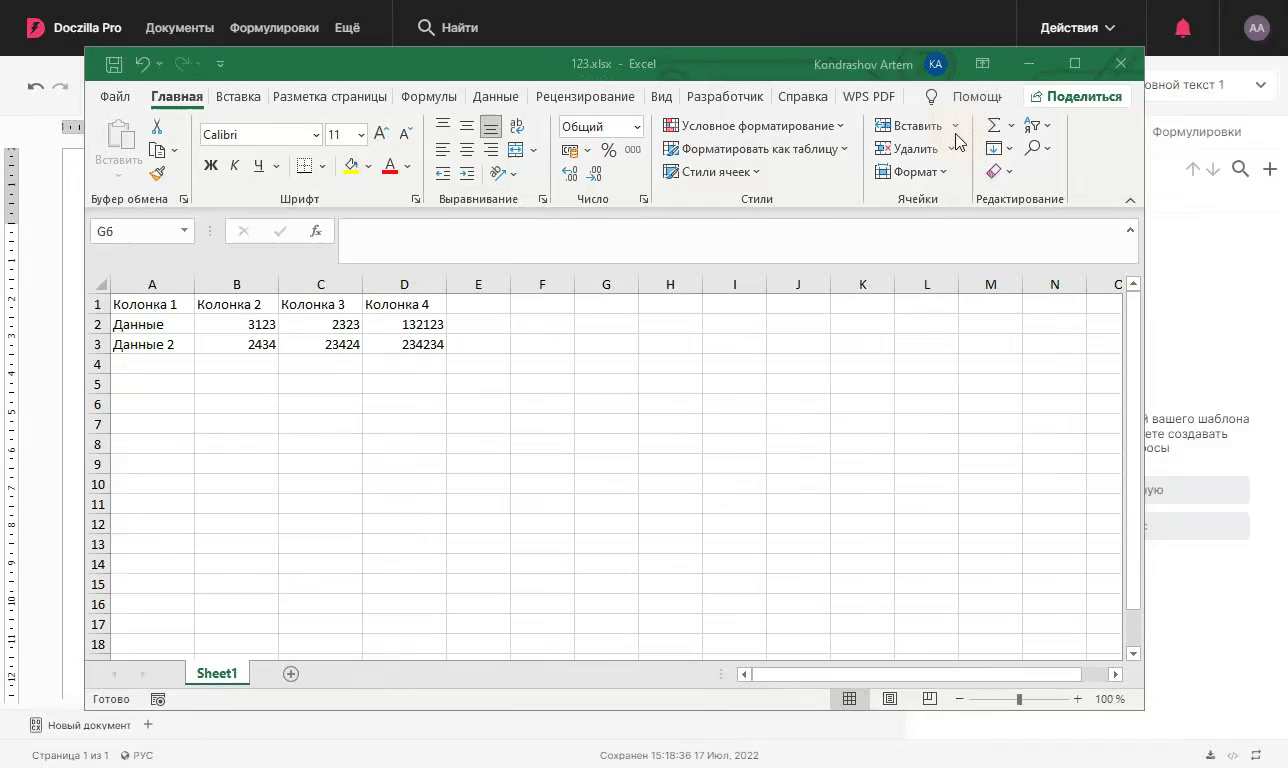Align cell text to the right
The width and height of the screenshot is (1288, 768).
pyautogui.click(x=491, y=150)
